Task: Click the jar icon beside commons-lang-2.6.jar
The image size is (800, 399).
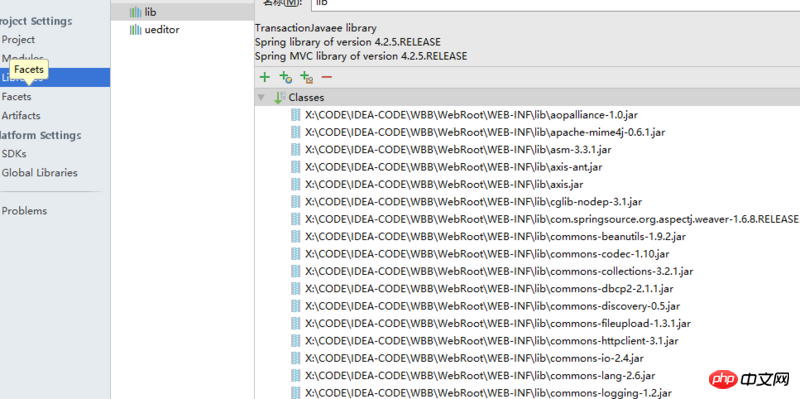Action: coord(295,375)
